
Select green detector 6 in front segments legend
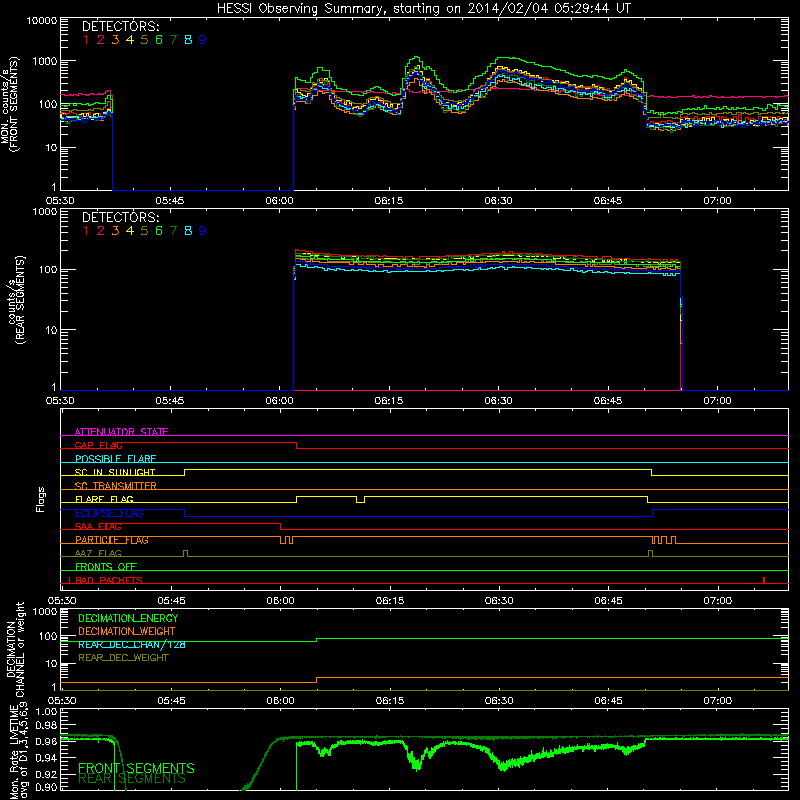click(x=159, y=40)
